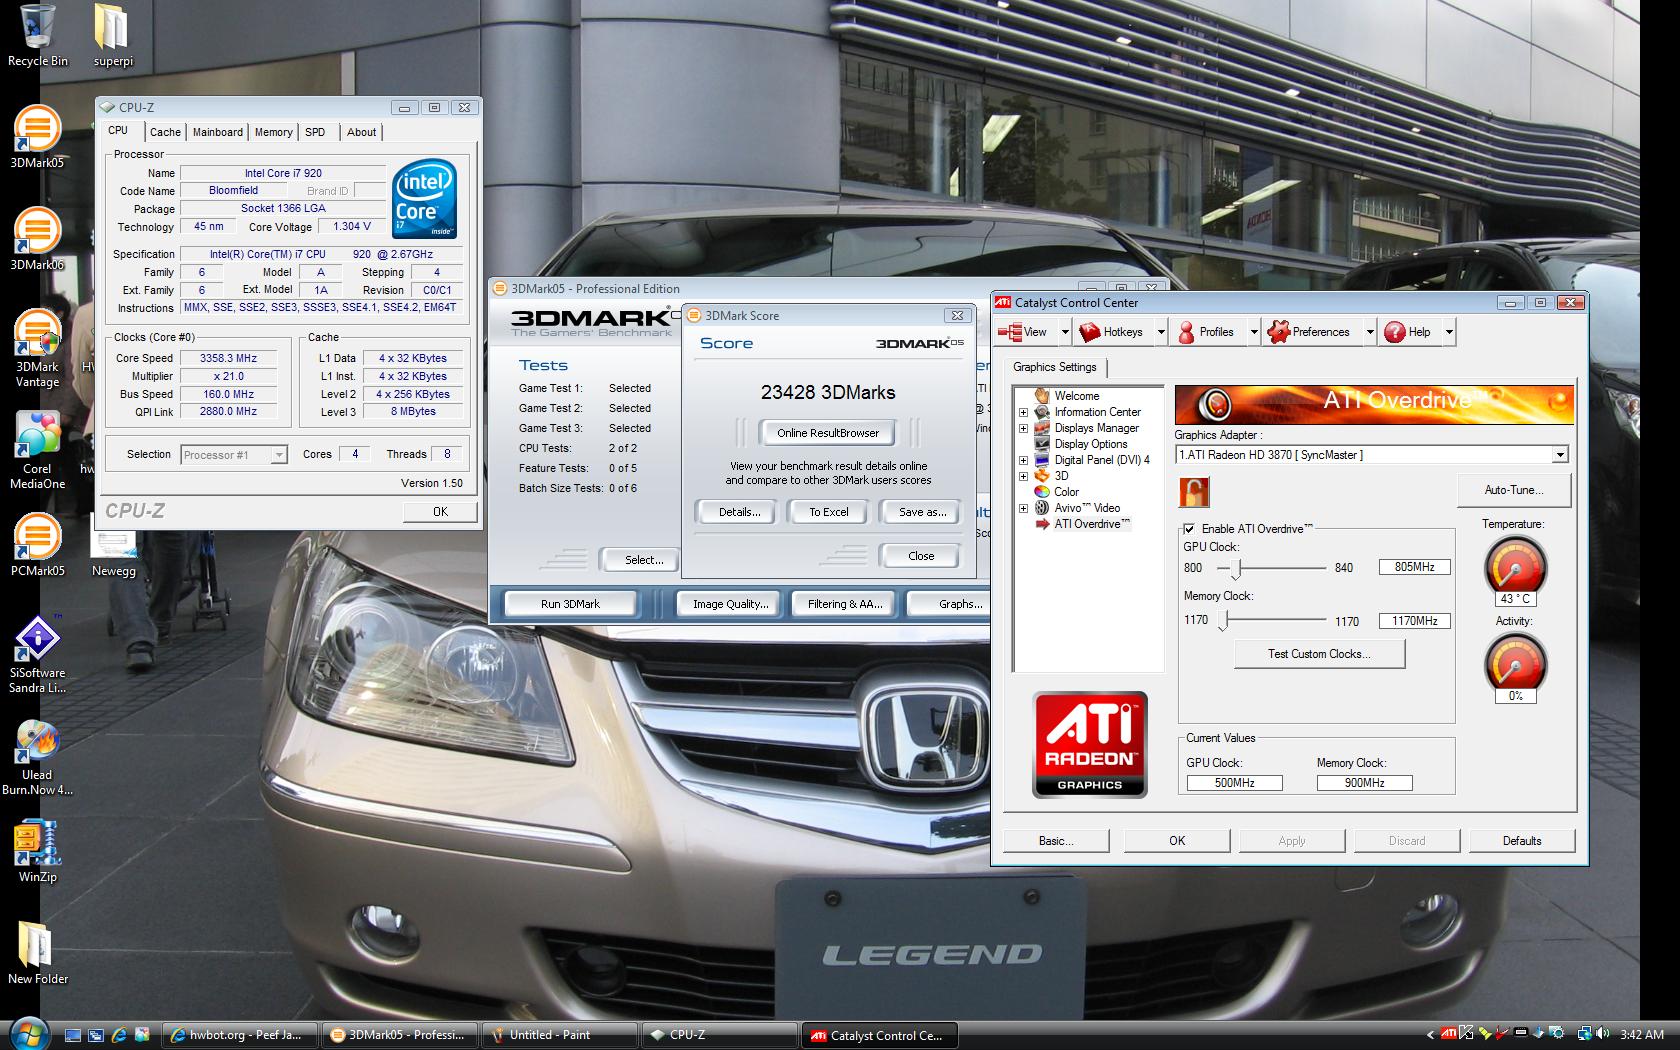Switch to the Memory tab in CPU-Z
The height and width of the screenshot is (1050, 1680).
pos(273,132)
